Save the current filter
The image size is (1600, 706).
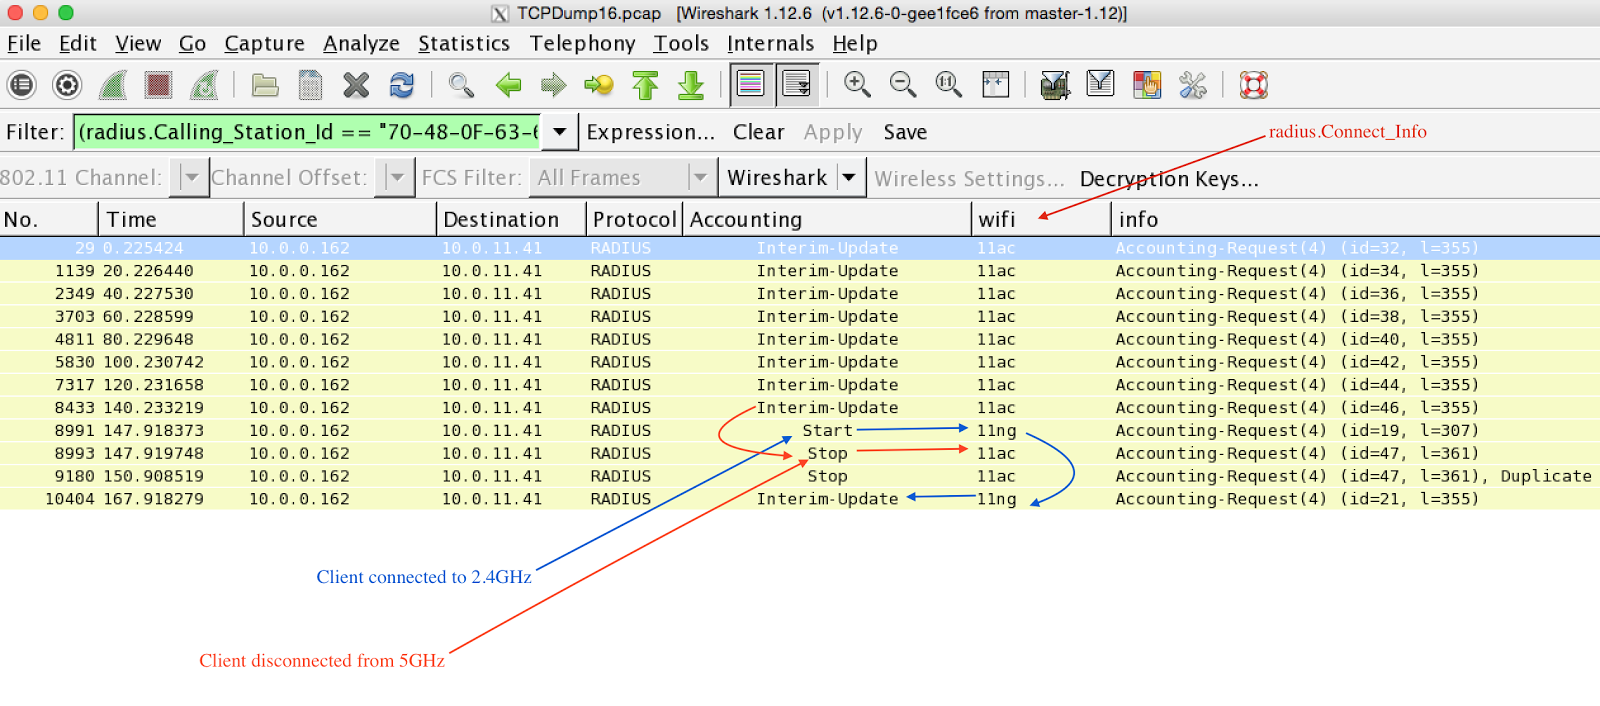pos(905,132)
